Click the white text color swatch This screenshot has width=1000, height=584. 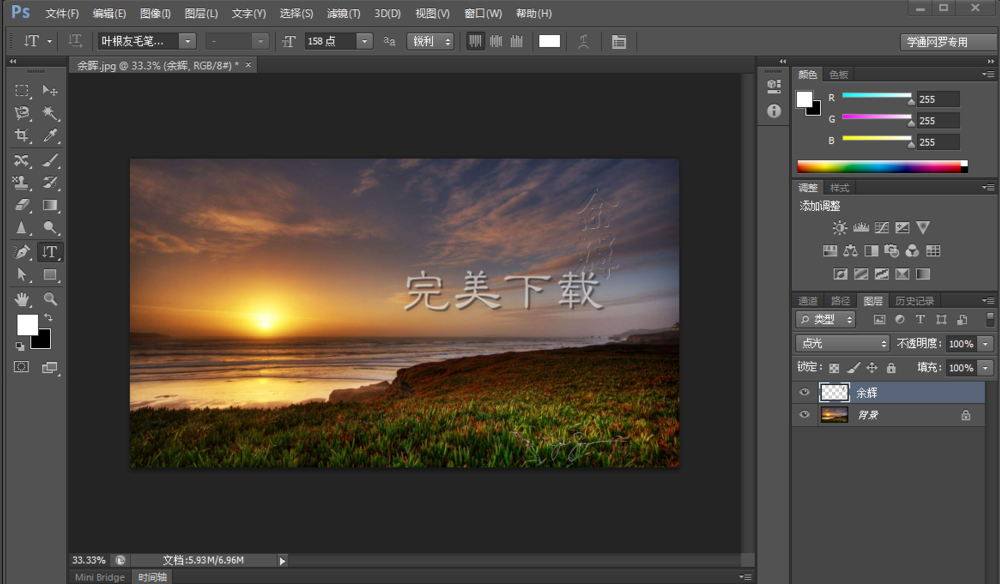coord(549,41)
